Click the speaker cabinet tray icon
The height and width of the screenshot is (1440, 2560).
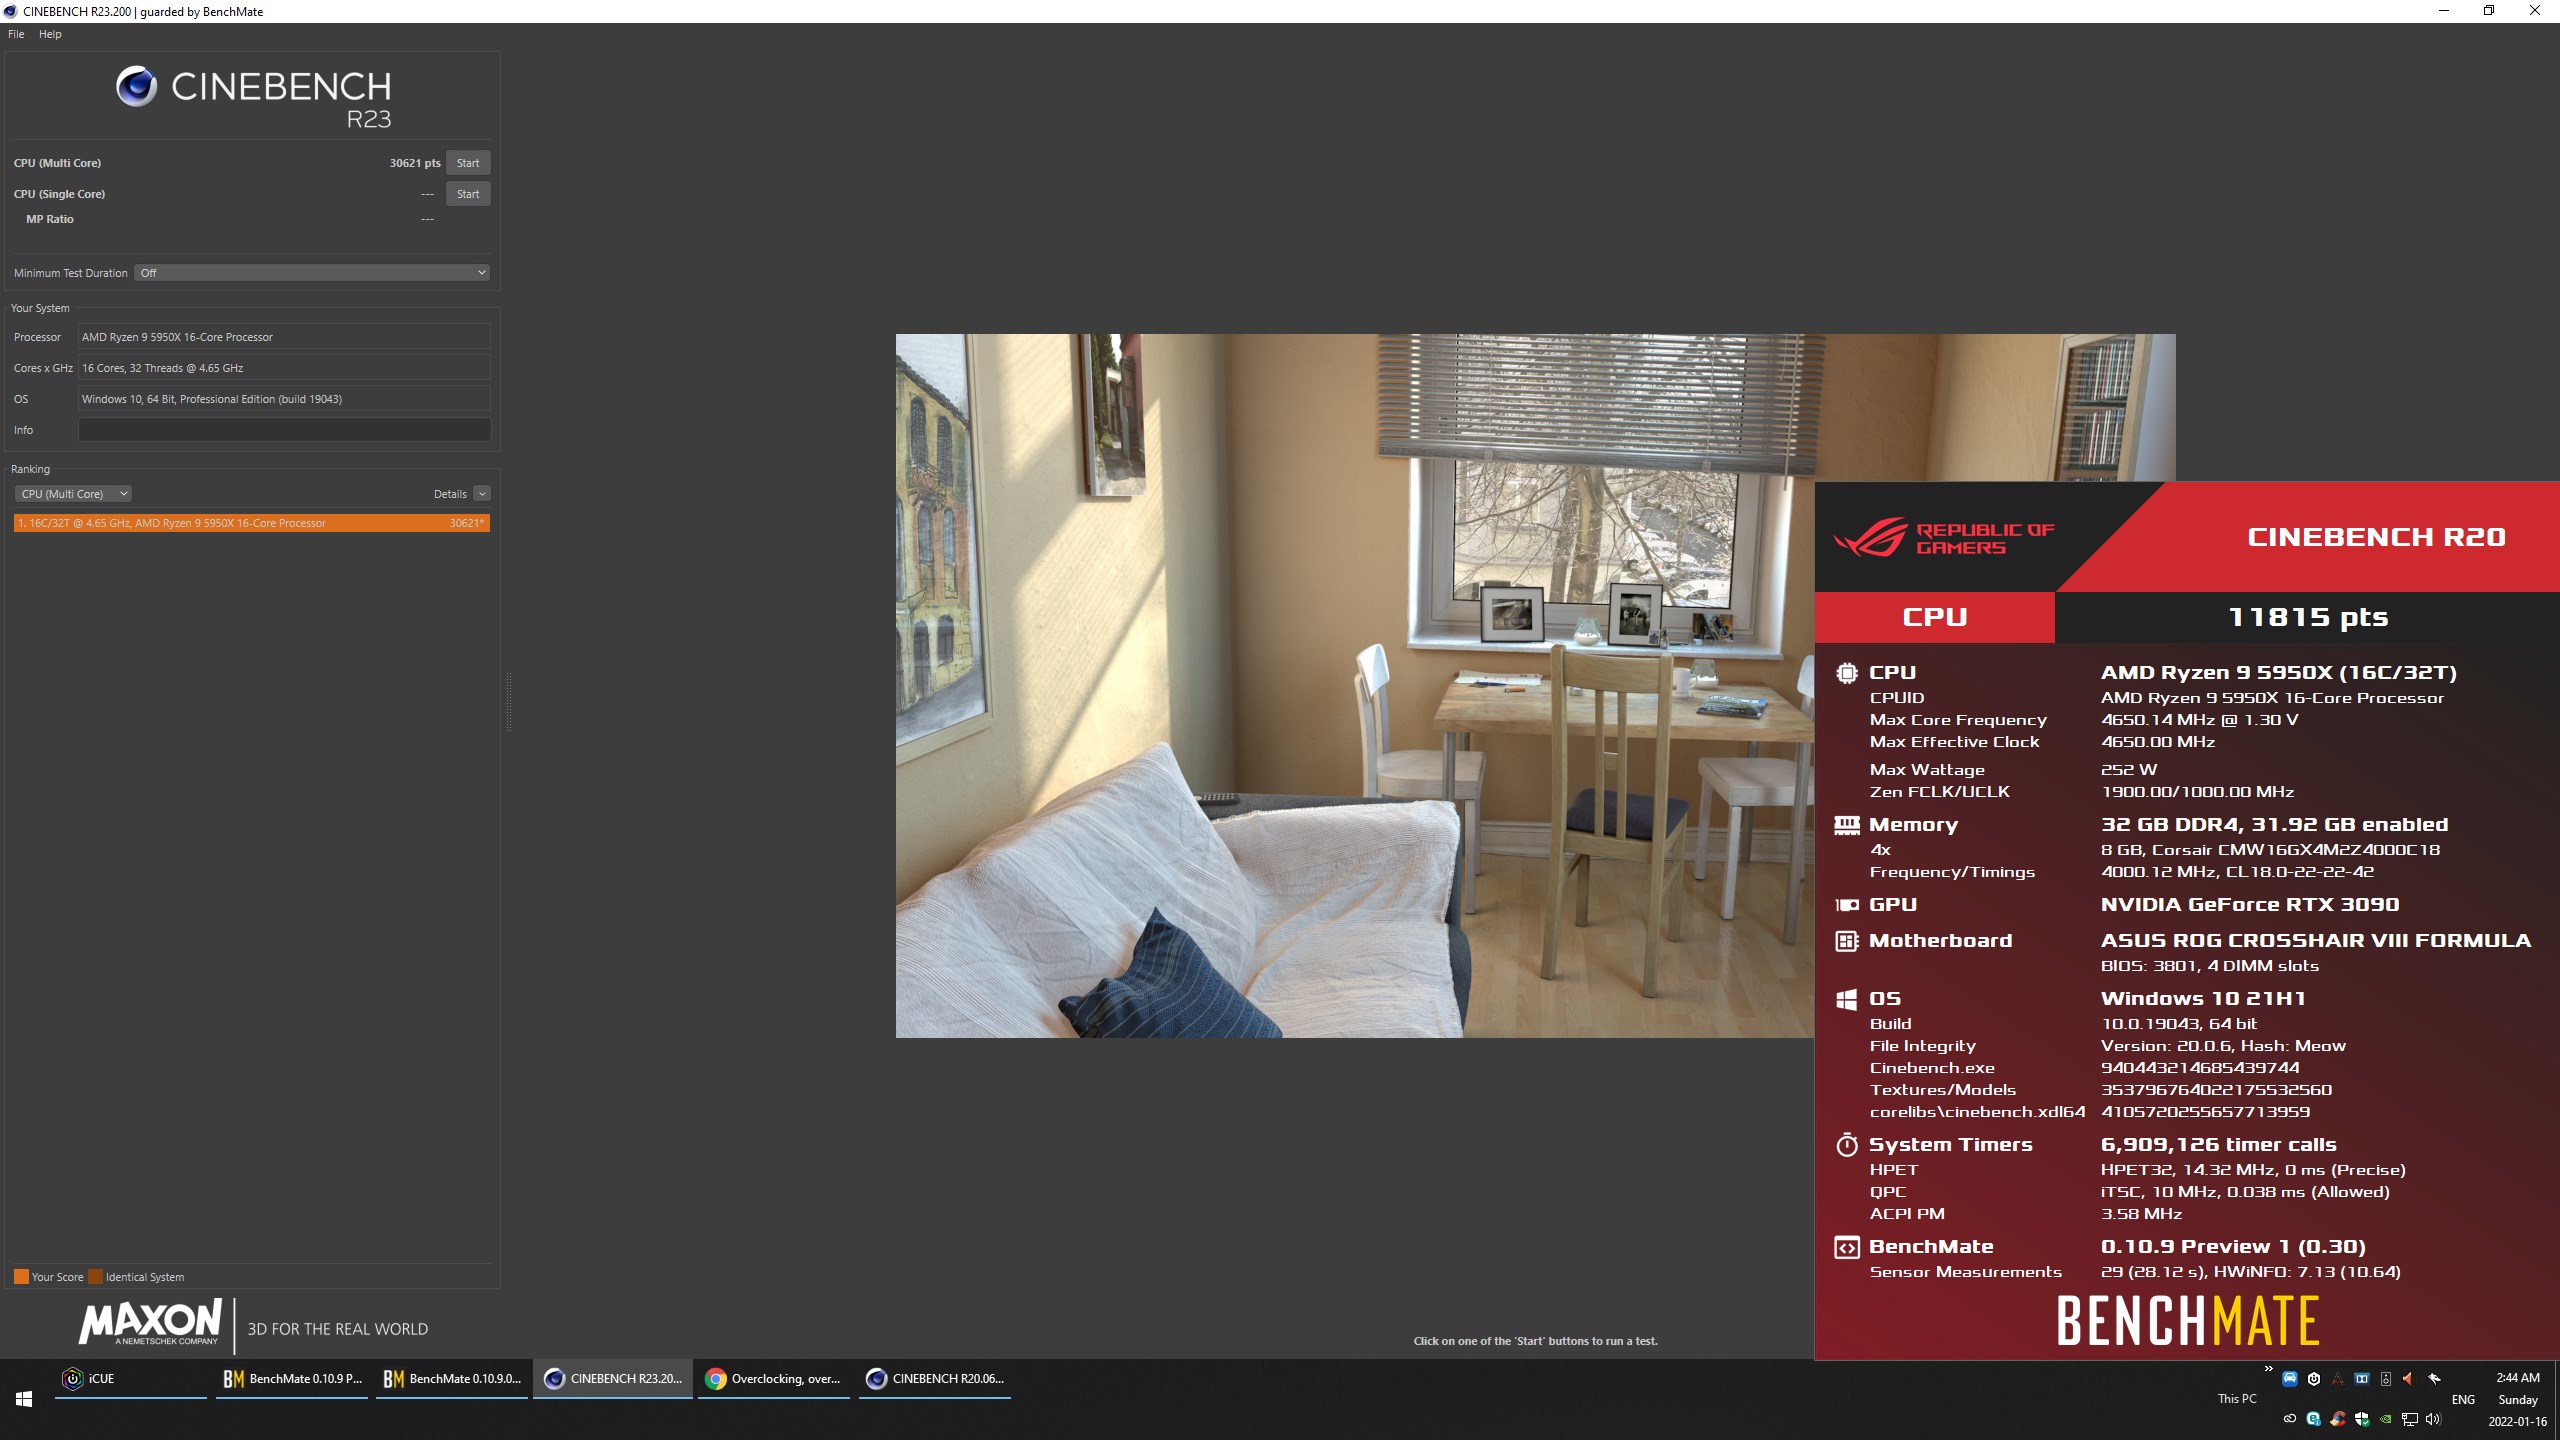tap(2386, 1379)
